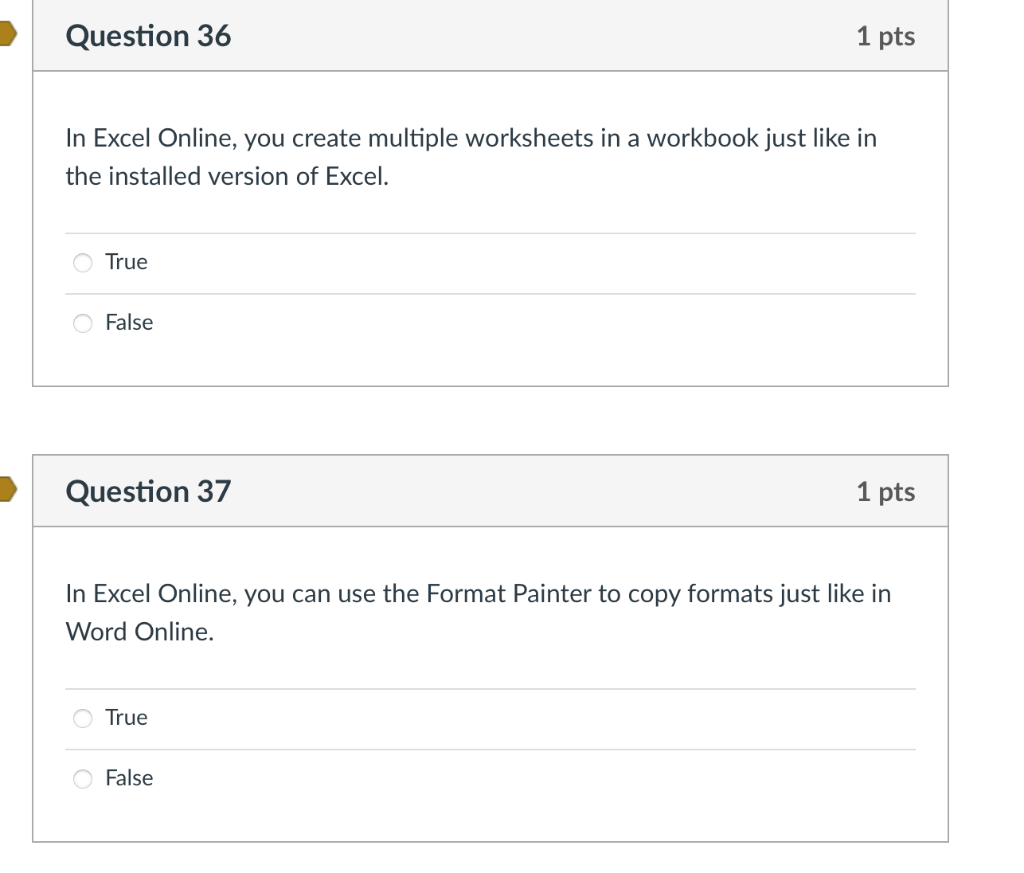This screenshot has width=1024, height=873.
Task: Select the True radio button for Question 36
Action: pyautogui.click(x=82, y=262)
